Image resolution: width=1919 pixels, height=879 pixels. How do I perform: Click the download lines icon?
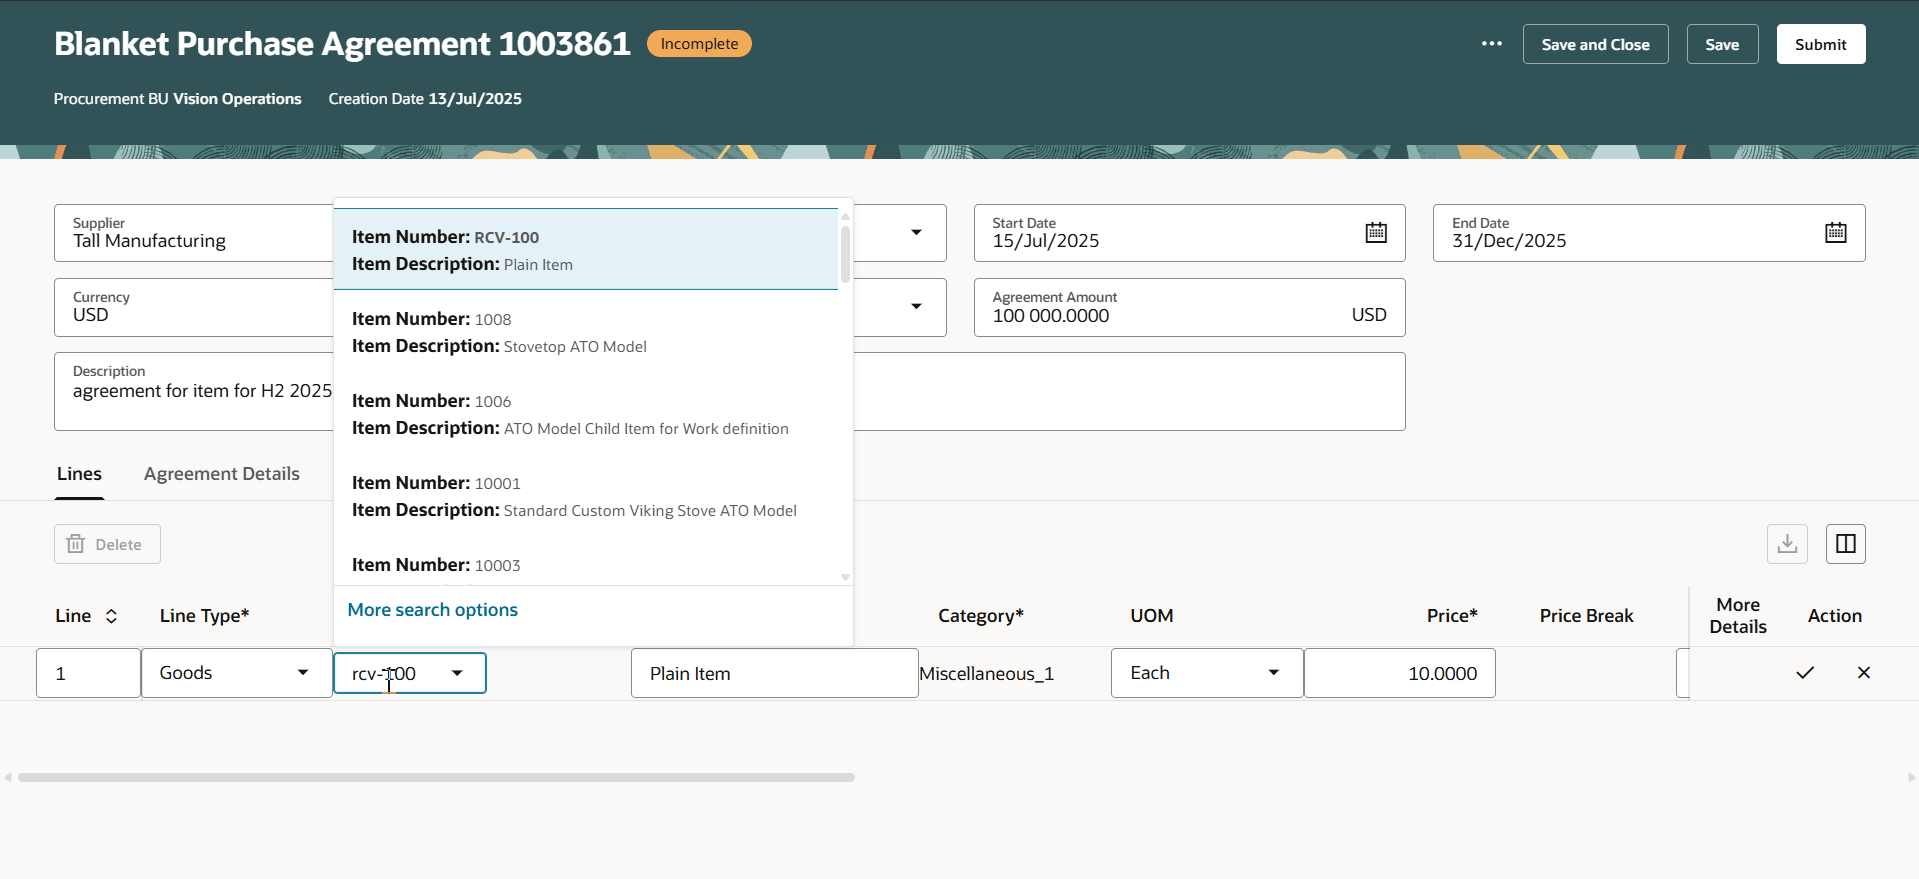coord(1787,544)
